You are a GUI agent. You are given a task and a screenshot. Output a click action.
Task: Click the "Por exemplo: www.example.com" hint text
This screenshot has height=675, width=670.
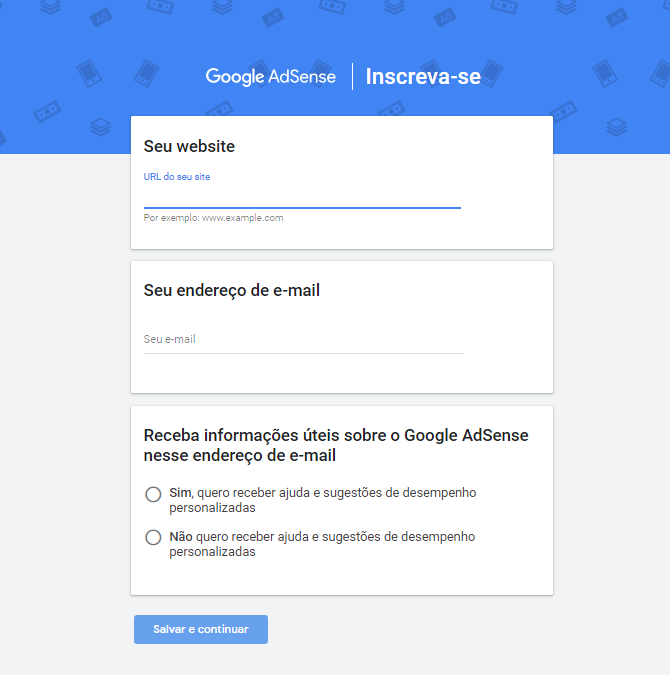[x=213, y=218]
